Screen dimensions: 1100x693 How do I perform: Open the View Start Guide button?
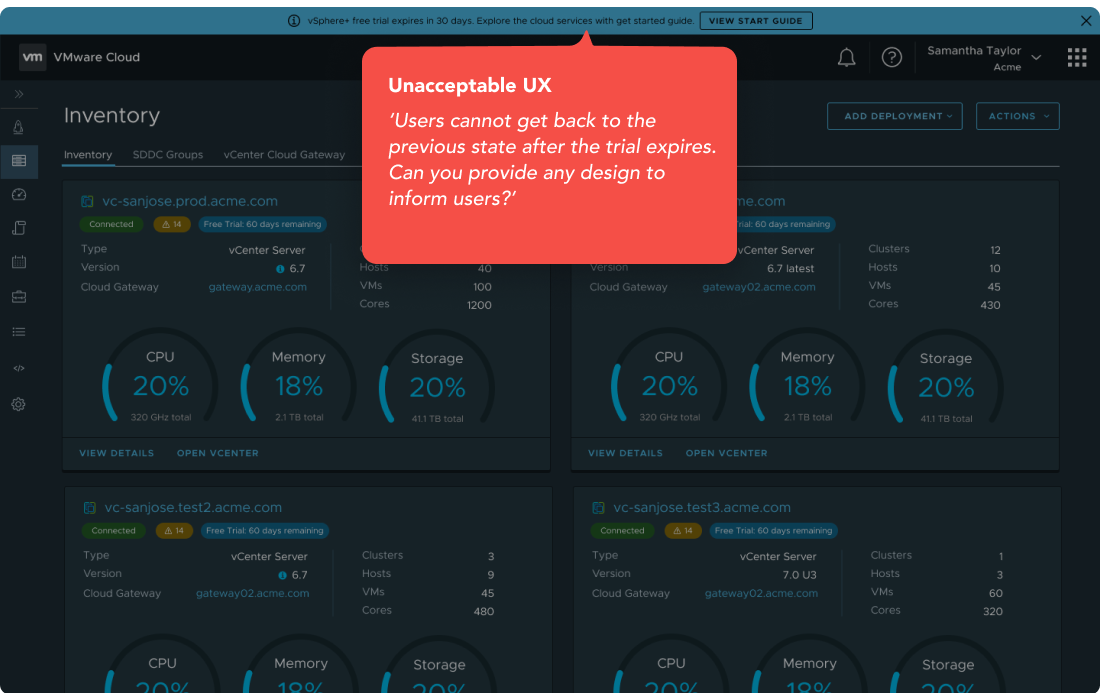(756, 21)
